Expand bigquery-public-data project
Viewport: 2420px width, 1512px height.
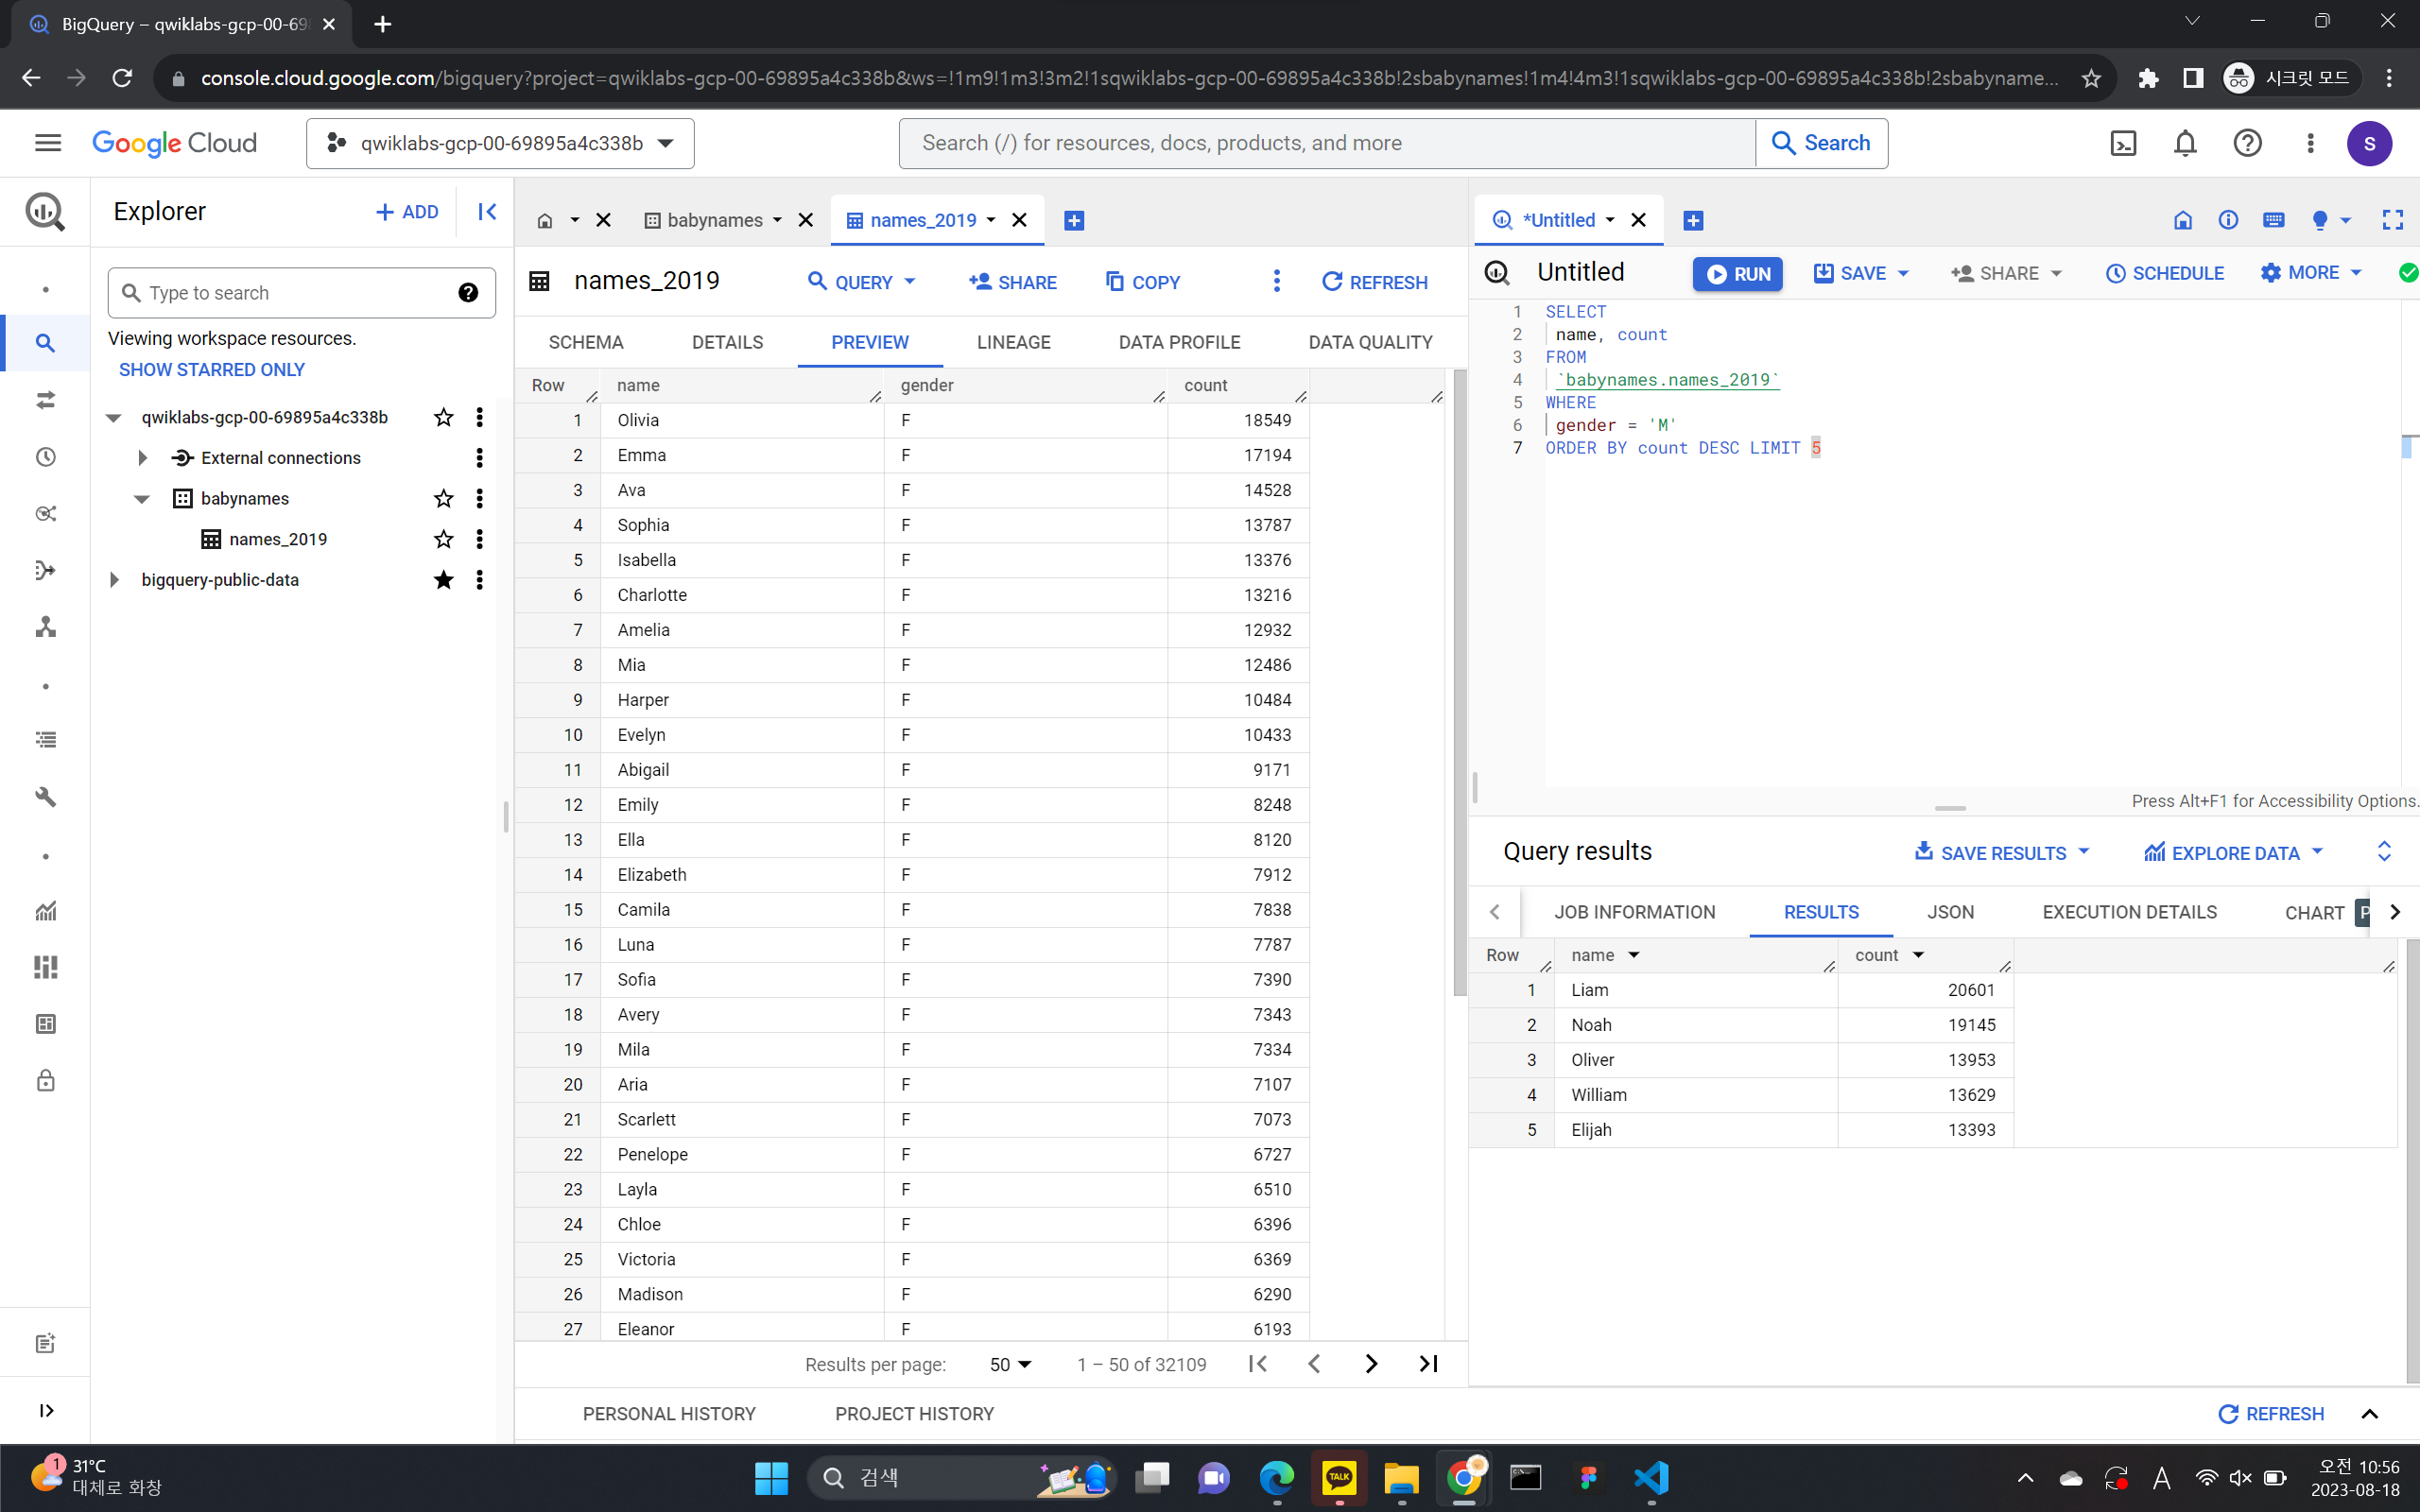[114, 580]
